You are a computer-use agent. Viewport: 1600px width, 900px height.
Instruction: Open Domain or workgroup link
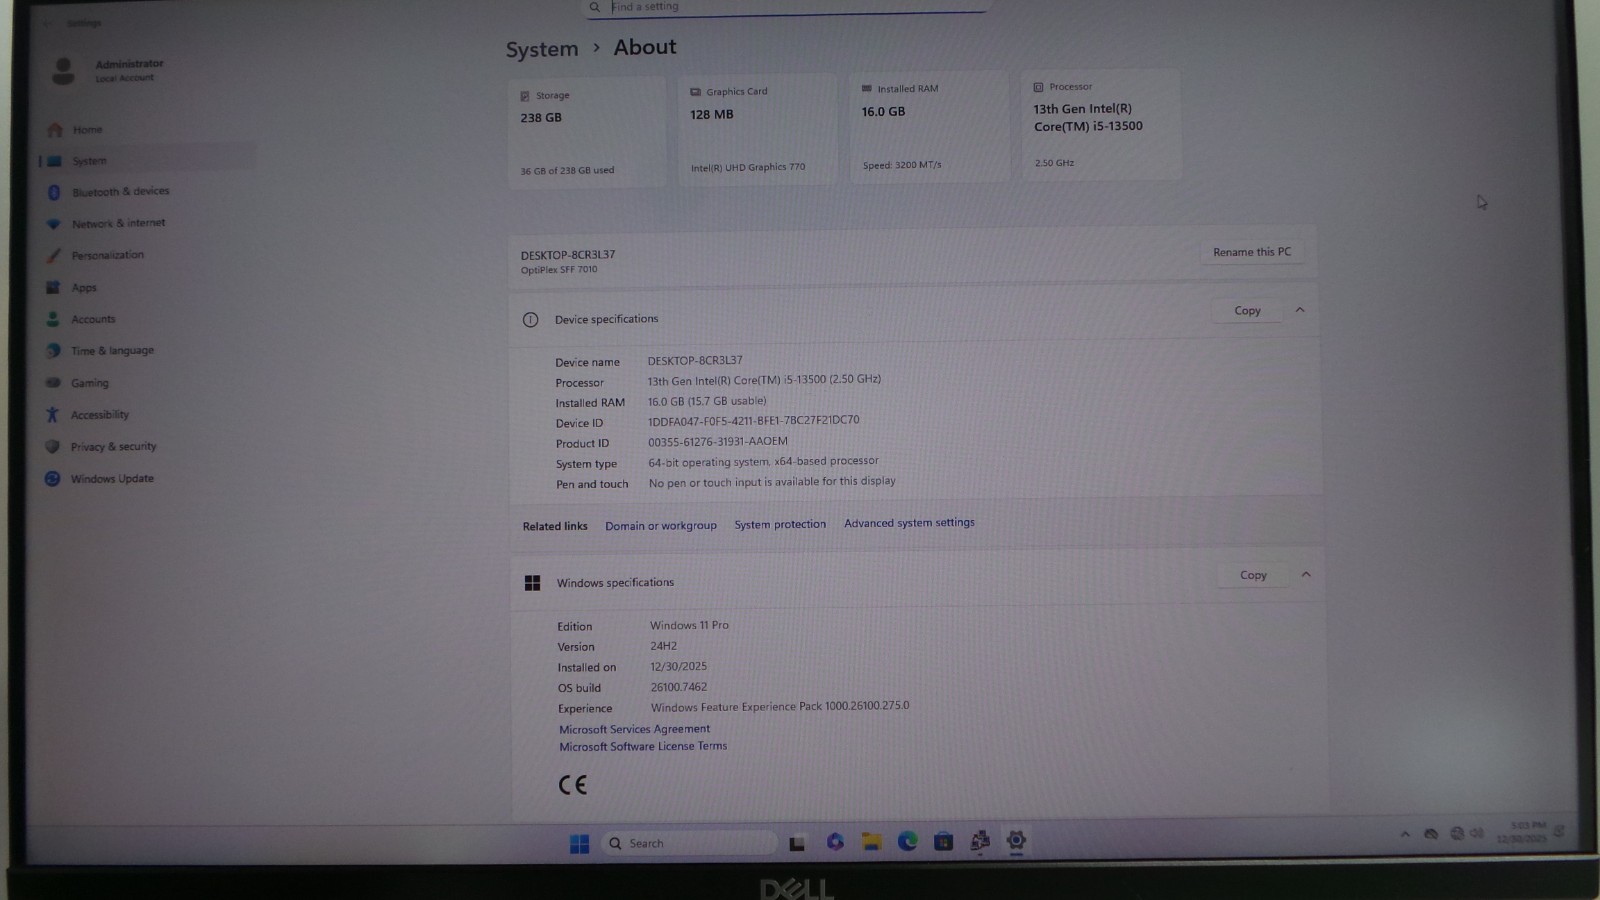coord(661,526)
